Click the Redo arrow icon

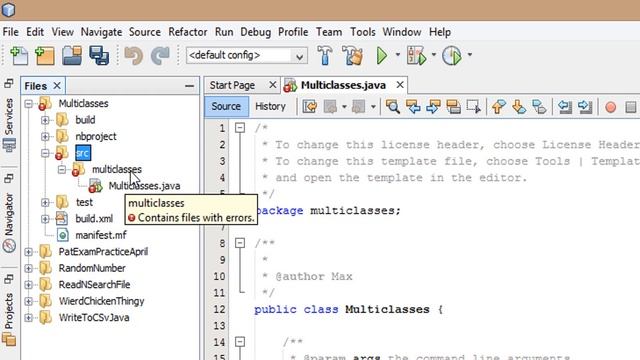(x=160, y=56)
